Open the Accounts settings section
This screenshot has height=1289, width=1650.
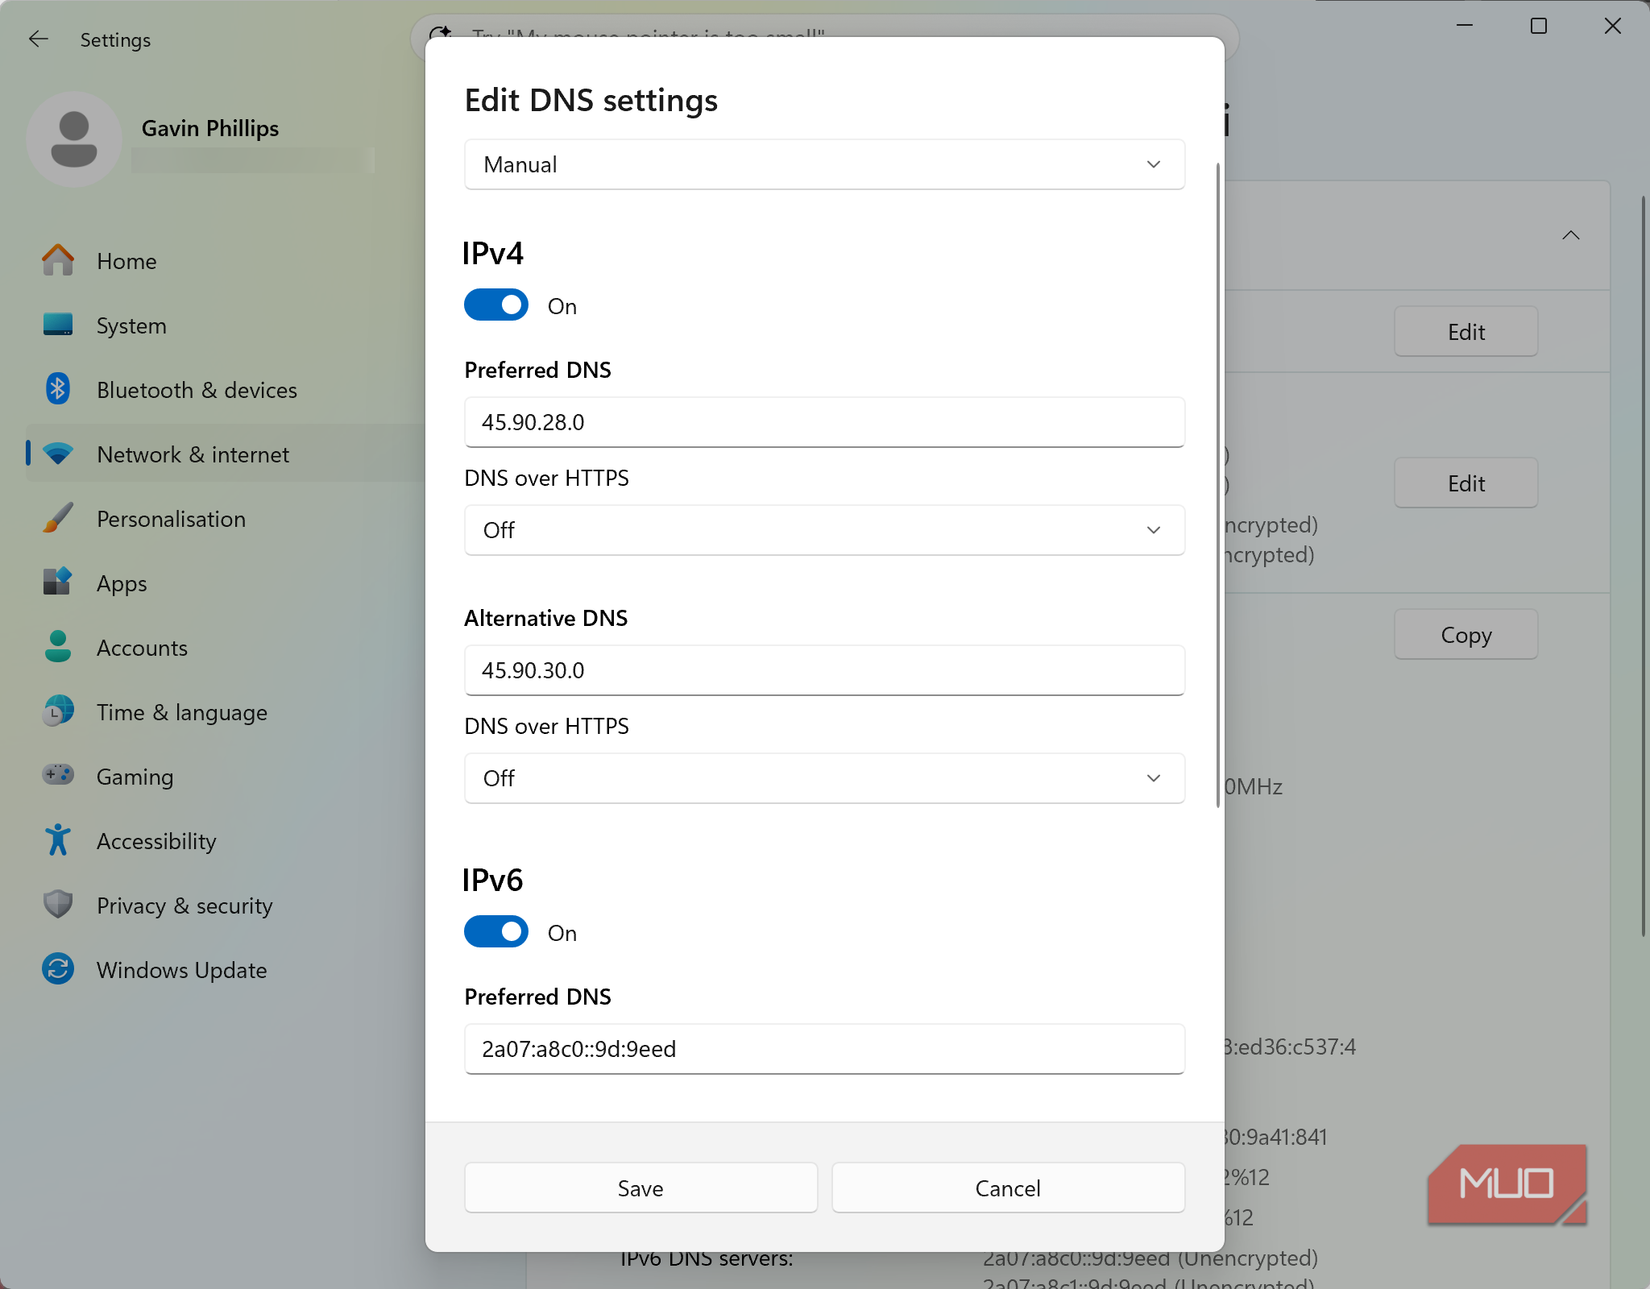click(141, 647)
